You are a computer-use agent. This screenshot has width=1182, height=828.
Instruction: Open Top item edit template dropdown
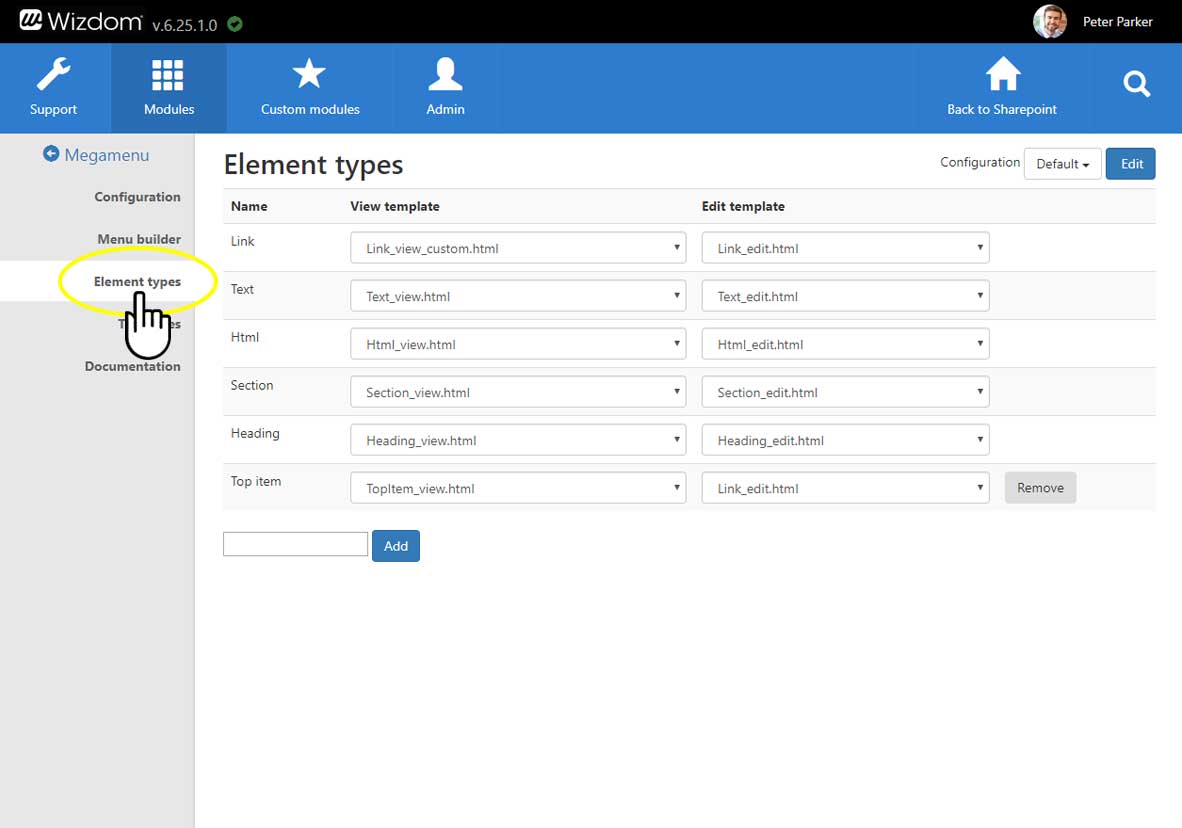[x=845, y=488]
